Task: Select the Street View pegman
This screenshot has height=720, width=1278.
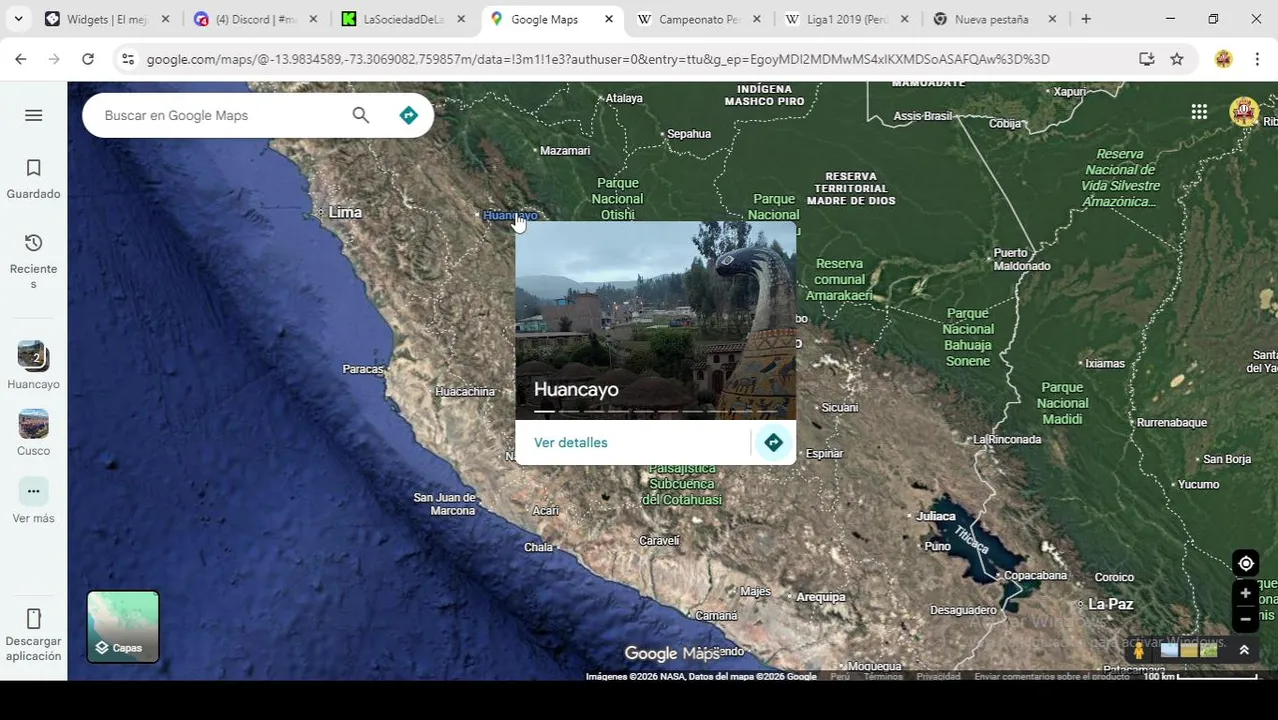Action: pyautogui.click(x=1138, y=651)
